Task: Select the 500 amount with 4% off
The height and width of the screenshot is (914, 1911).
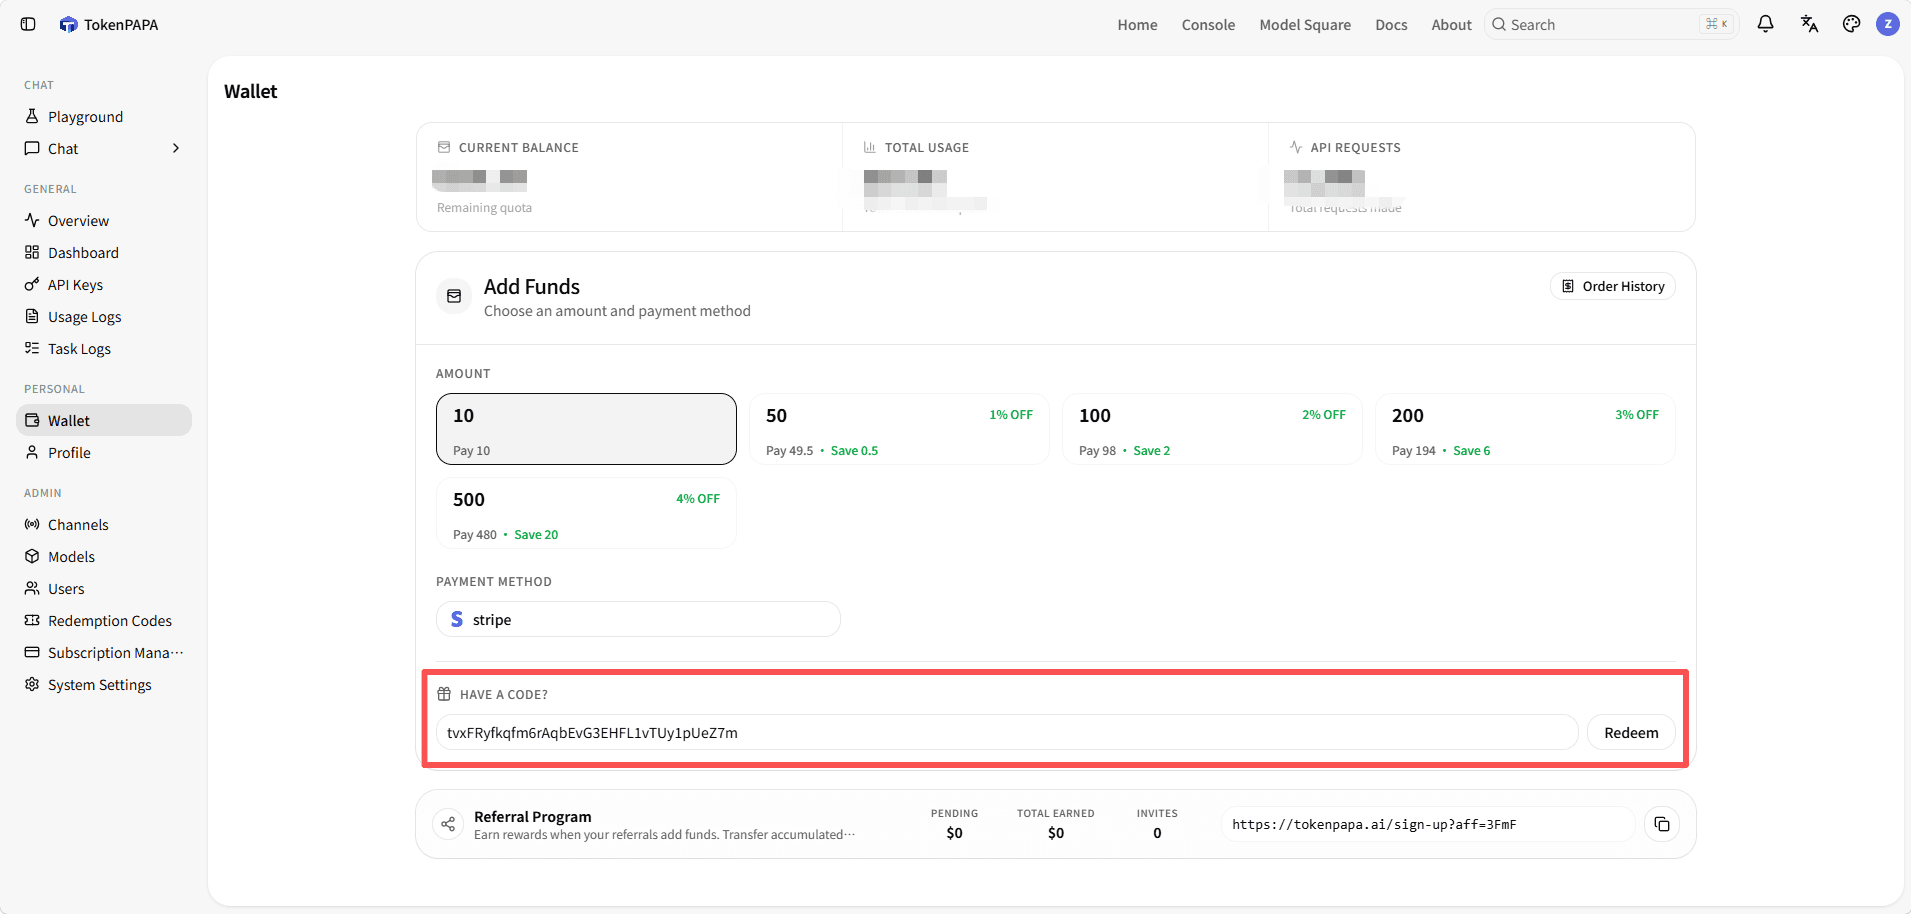Action: (586, 513)
